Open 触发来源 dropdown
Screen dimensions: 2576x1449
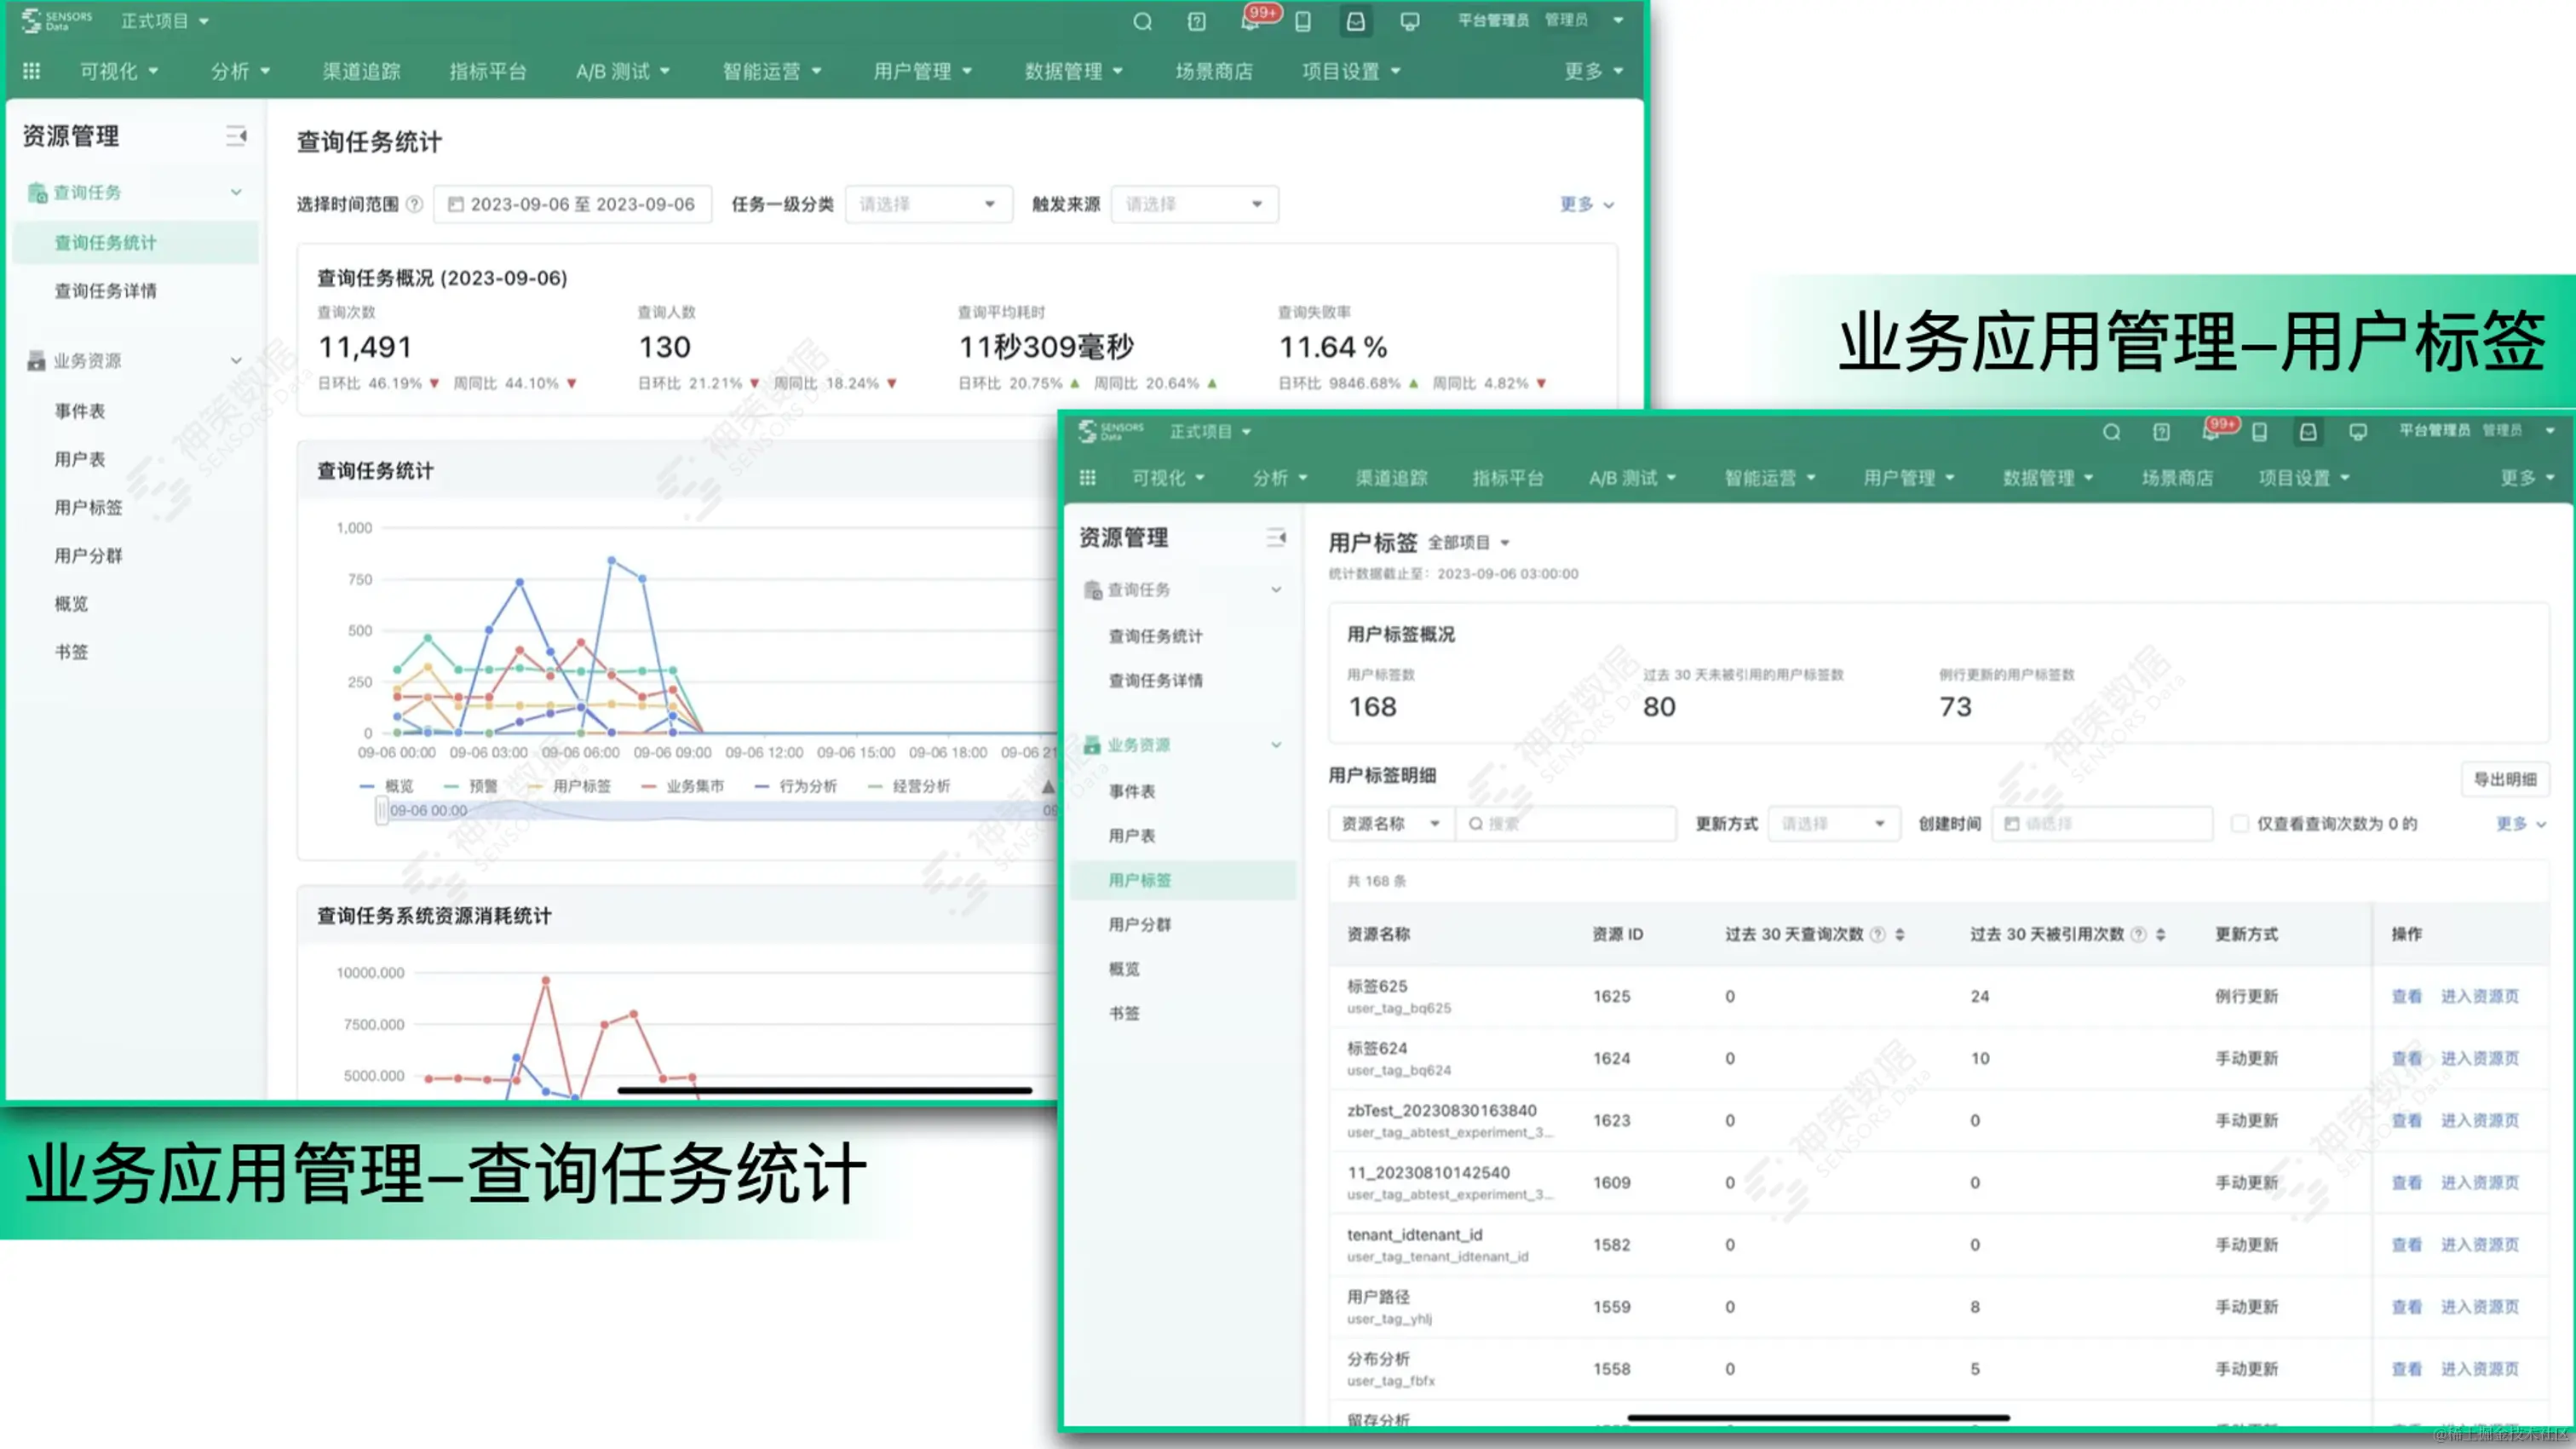[x=1194, y=204]
